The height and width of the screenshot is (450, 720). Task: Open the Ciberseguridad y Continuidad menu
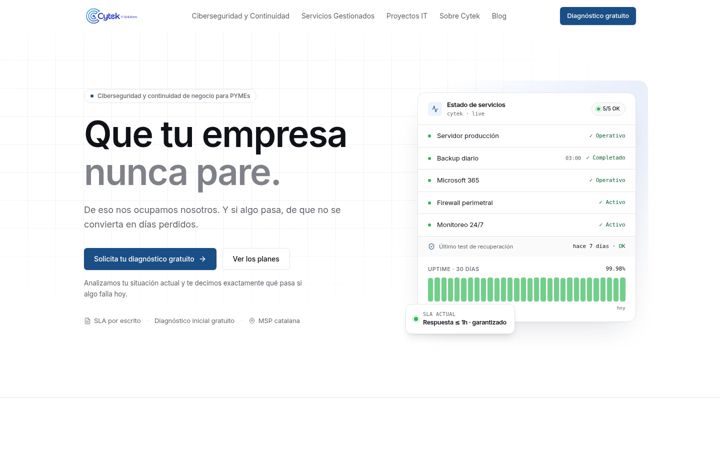(240, 16)
